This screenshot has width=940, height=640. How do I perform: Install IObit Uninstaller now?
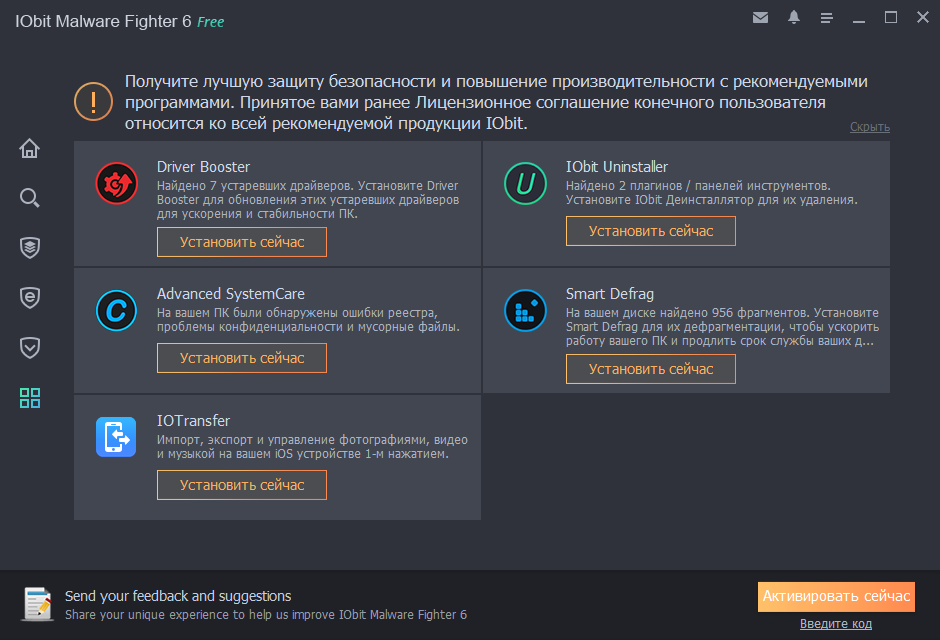click(651, 231)
